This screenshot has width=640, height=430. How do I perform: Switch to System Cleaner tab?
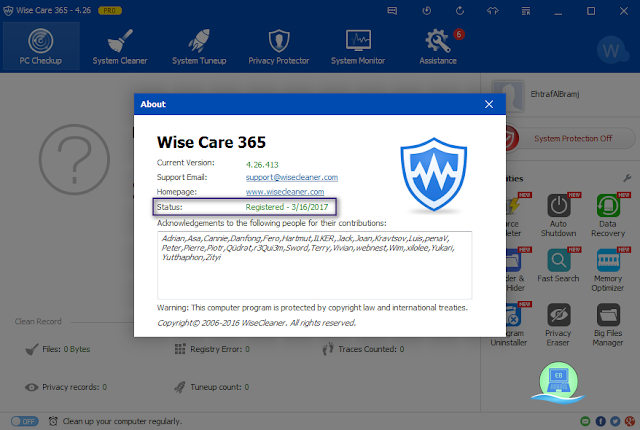[x=120, y=47]
